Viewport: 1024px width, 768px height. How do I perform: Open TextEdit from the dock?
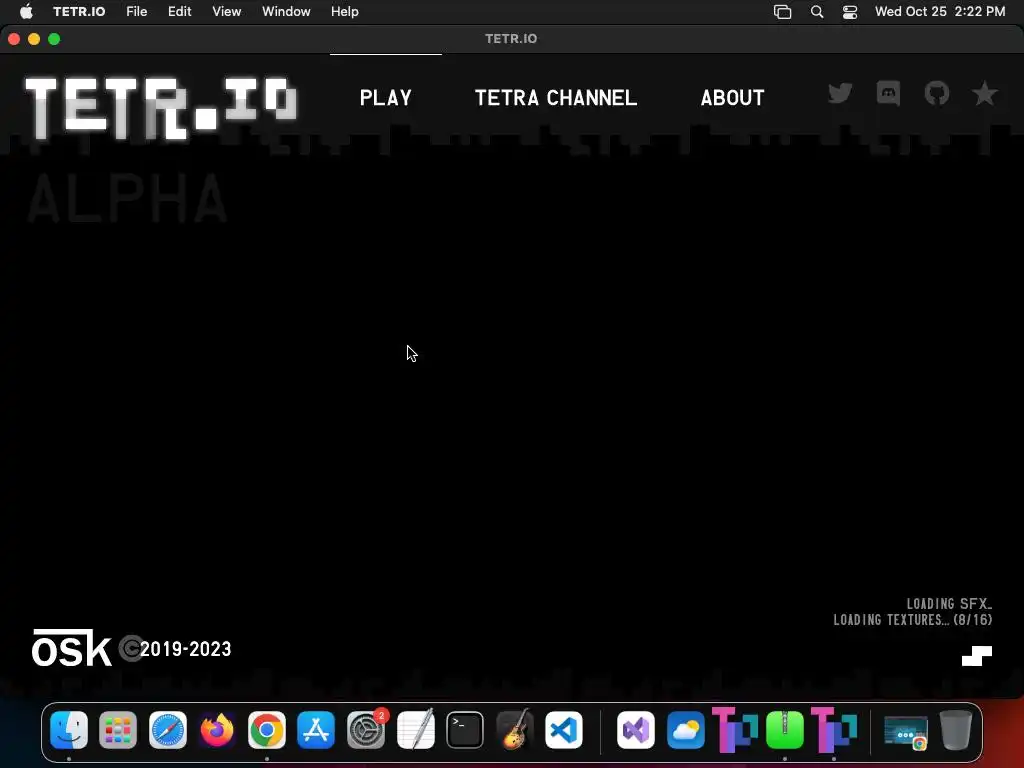click(x=415, y=730)
